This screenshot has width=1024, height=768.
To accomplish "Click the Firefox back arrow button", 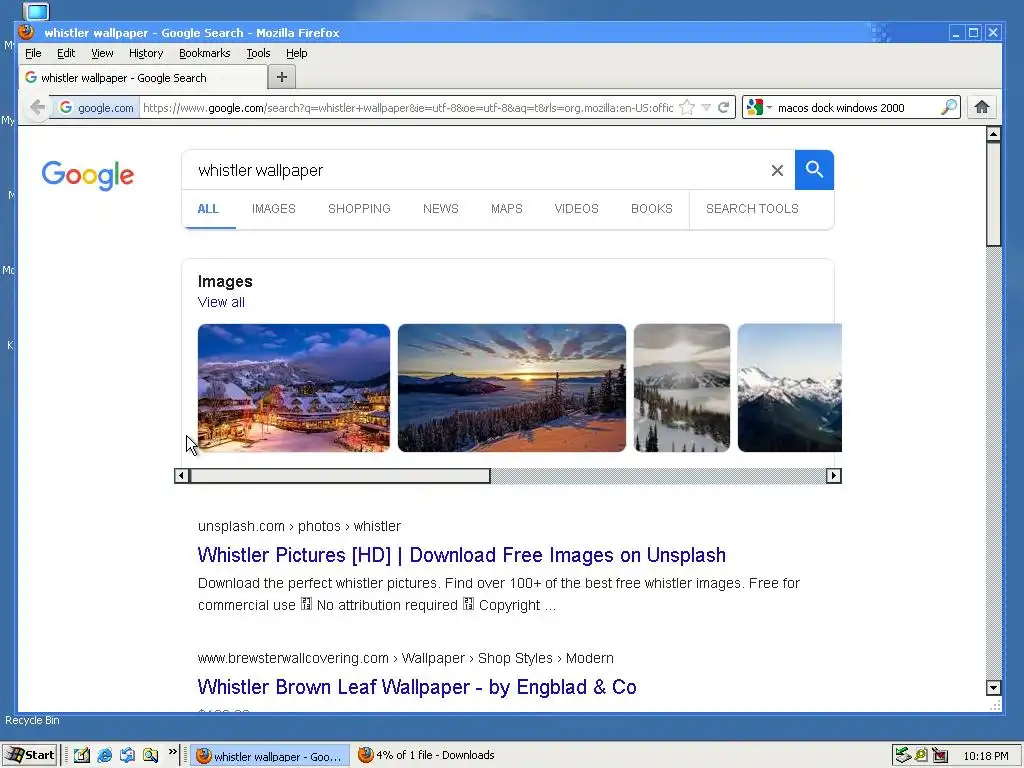I will [x=38, y=107].
